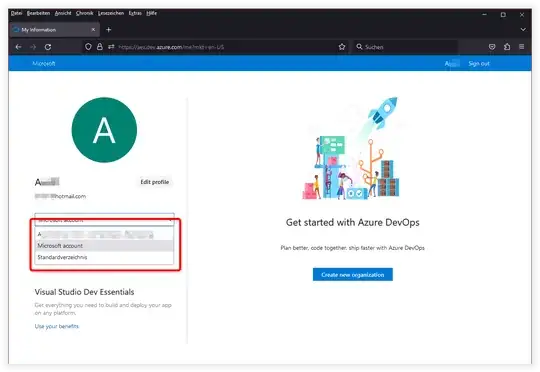
Task: Click the Sign out link
Action: (479, 63)
